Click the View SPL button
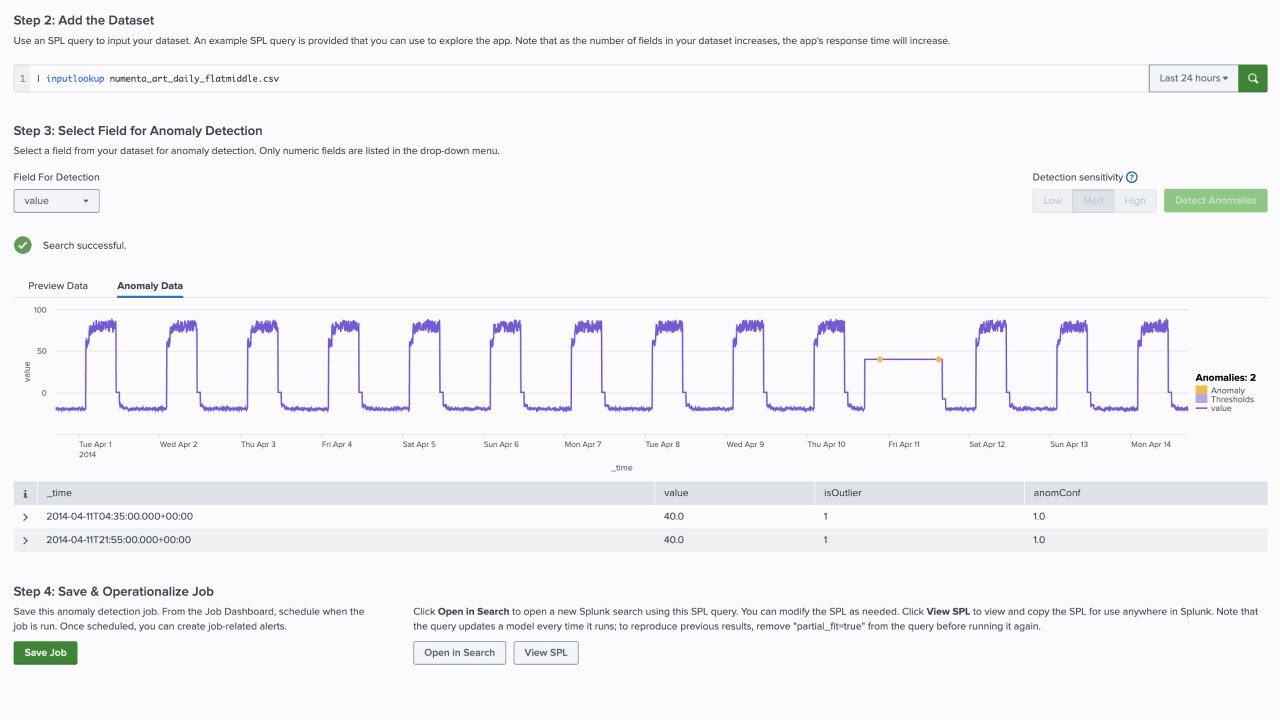 pos(546,653)
